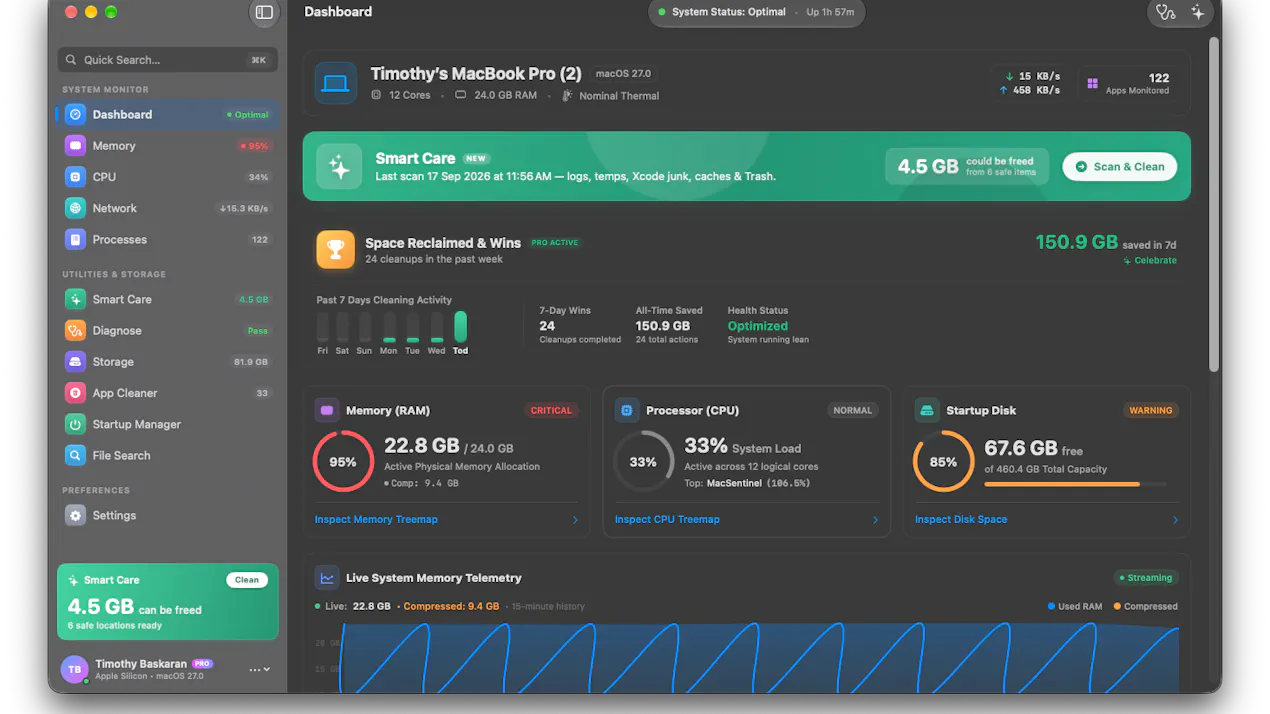
Task: Click the Mon bar in cleaning activity chart
Action: [x=388, y=327]
